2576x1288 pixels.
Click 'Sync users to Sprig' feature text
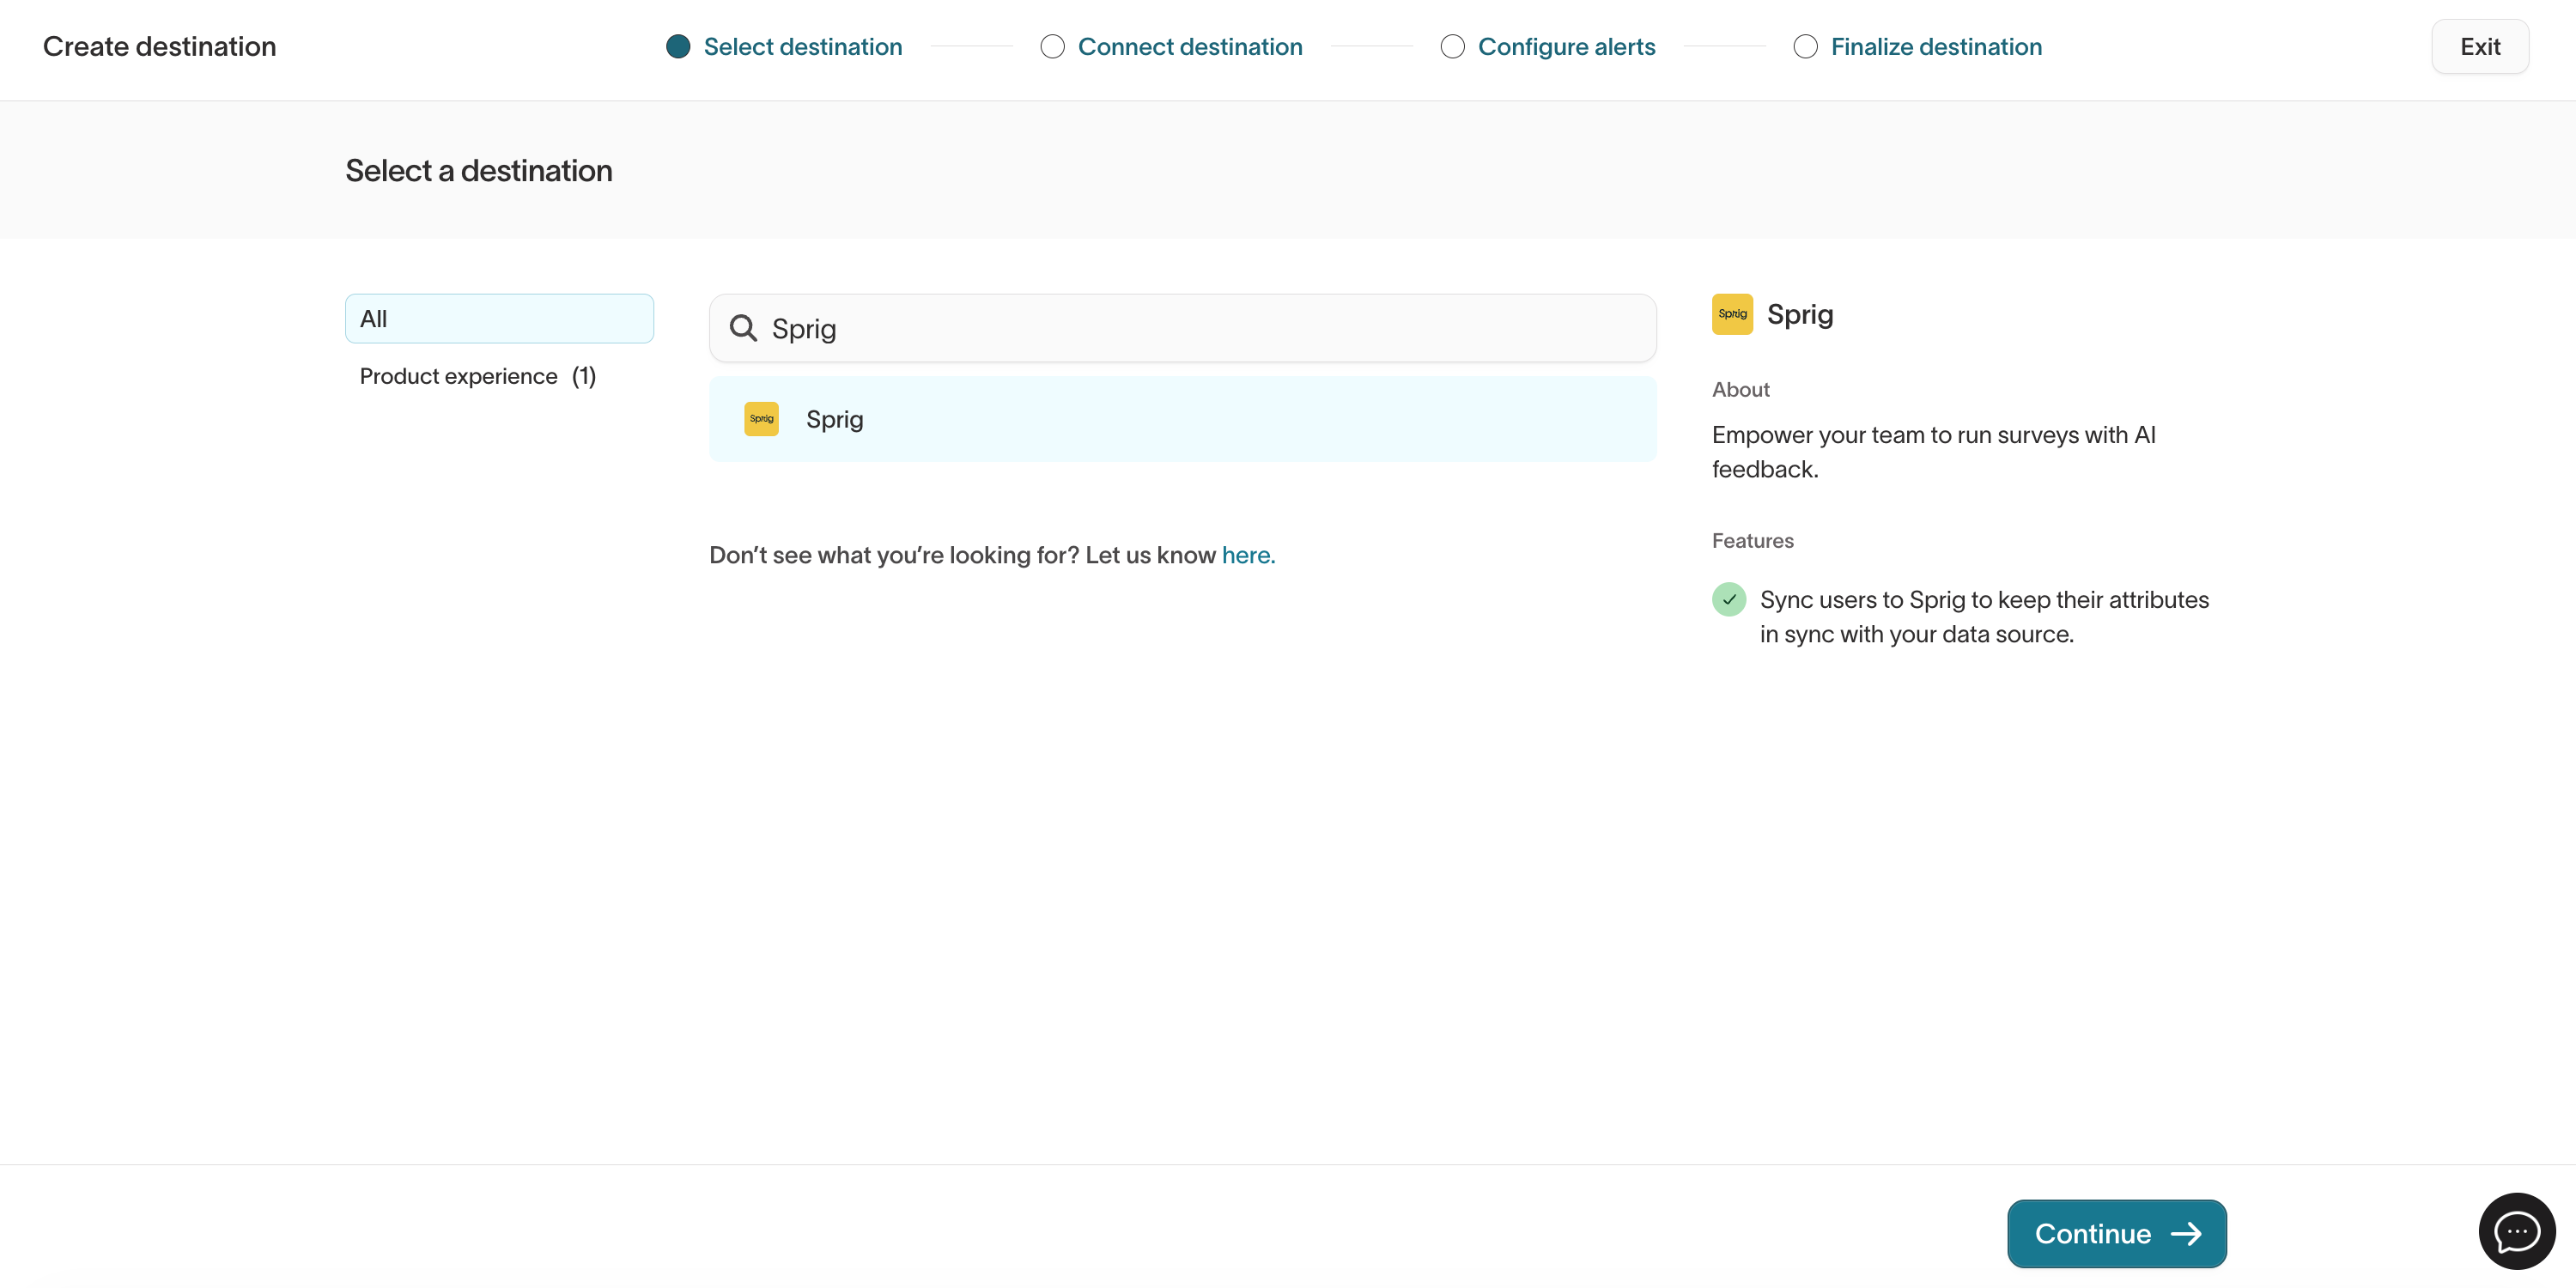[1984, 617]
